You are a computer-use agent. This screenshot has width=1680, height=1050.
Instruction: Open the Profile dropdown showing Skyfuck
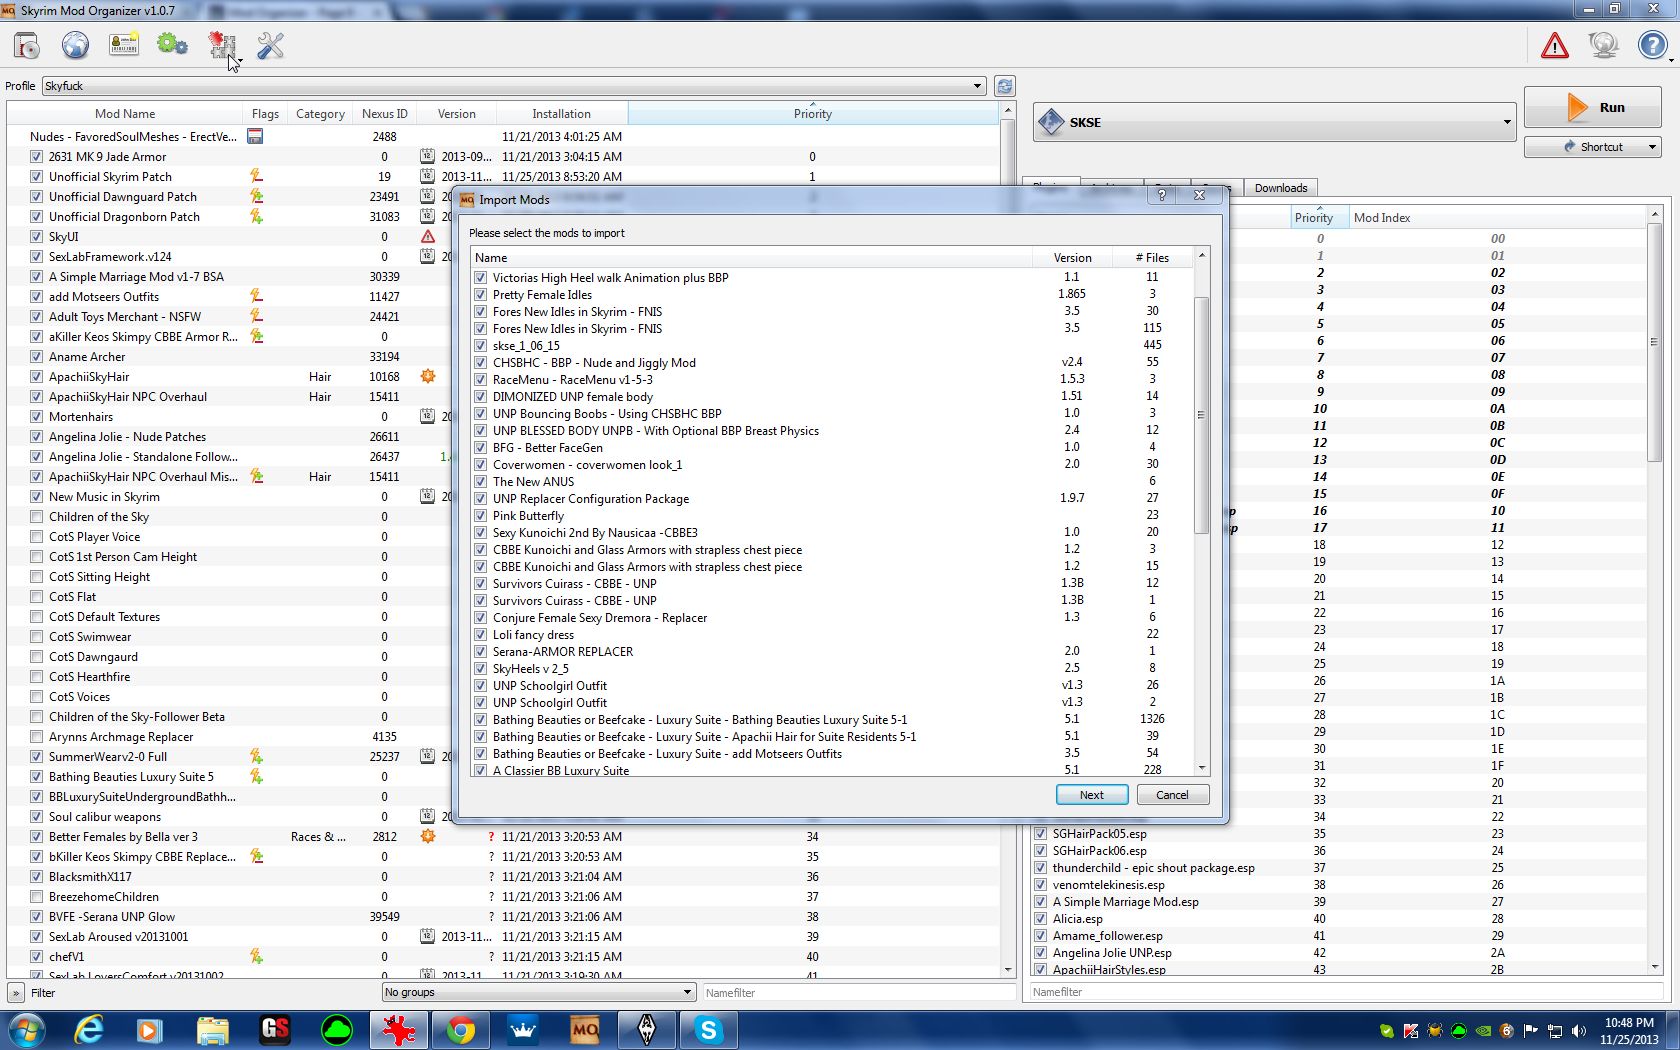[x=514, y=86]
